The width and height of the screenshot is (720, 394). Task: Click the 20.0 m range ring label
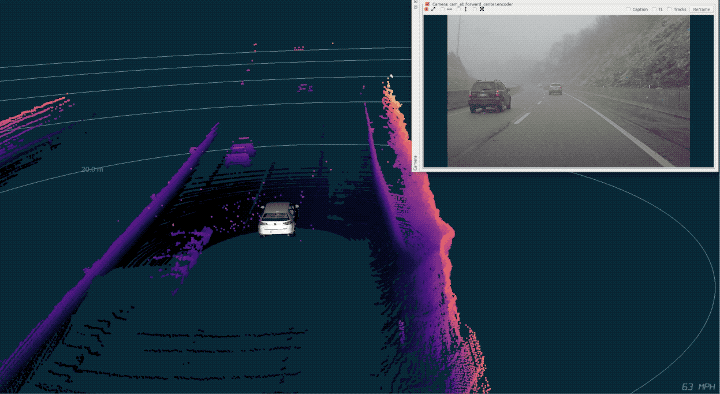click(92, 169)
